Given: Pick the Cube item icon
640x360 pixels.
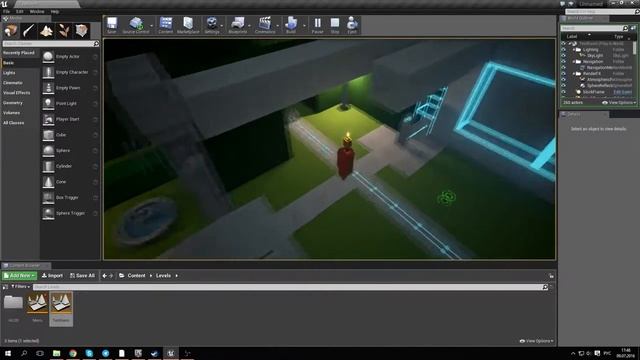Looking at the screenshot, I should coord(48,135).
